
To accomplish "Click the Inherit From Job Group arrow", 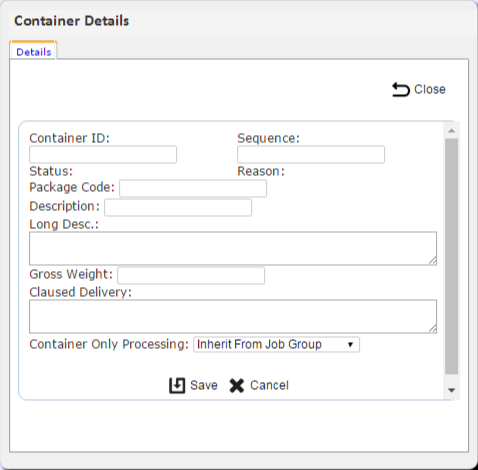I will coord(350,345).
